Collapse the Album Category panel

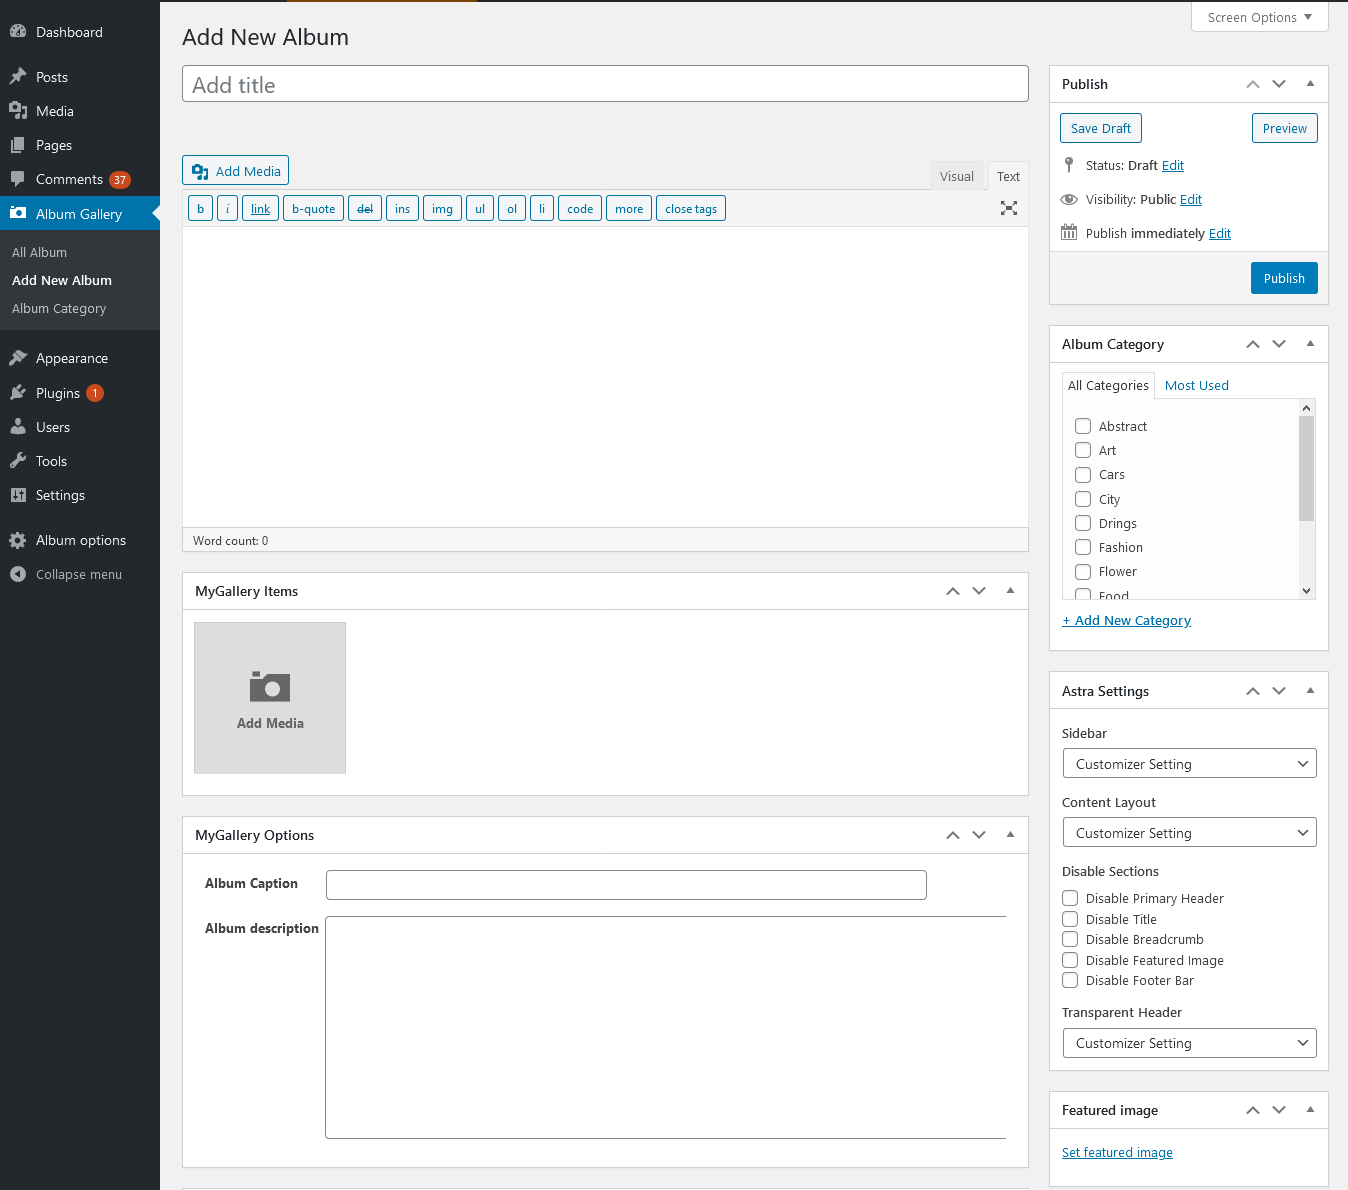(x=1310, y=344)
